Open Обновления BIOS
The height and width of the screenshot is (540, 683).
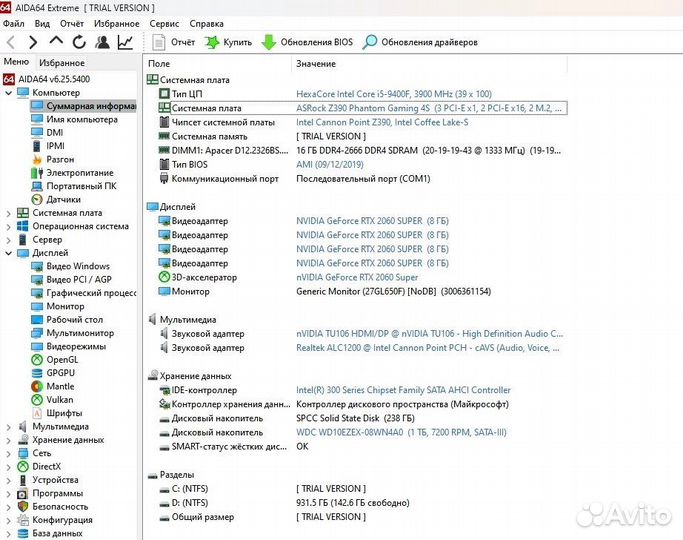[307, 42]
